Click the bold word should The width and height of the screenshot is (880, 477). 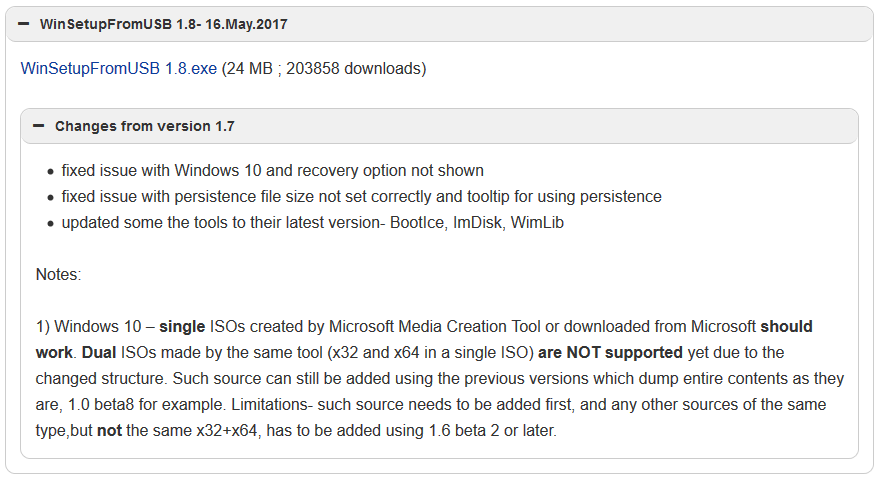(786, 327)
